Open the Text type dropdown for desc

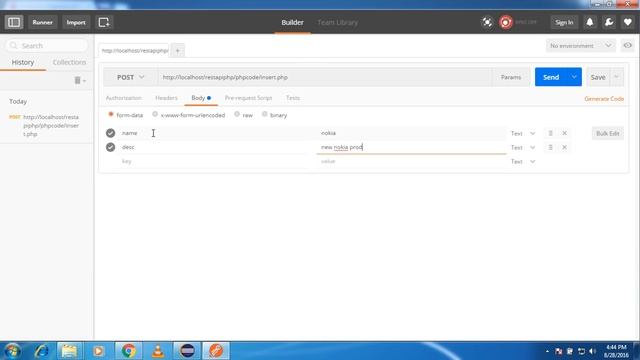coord(523,147)
